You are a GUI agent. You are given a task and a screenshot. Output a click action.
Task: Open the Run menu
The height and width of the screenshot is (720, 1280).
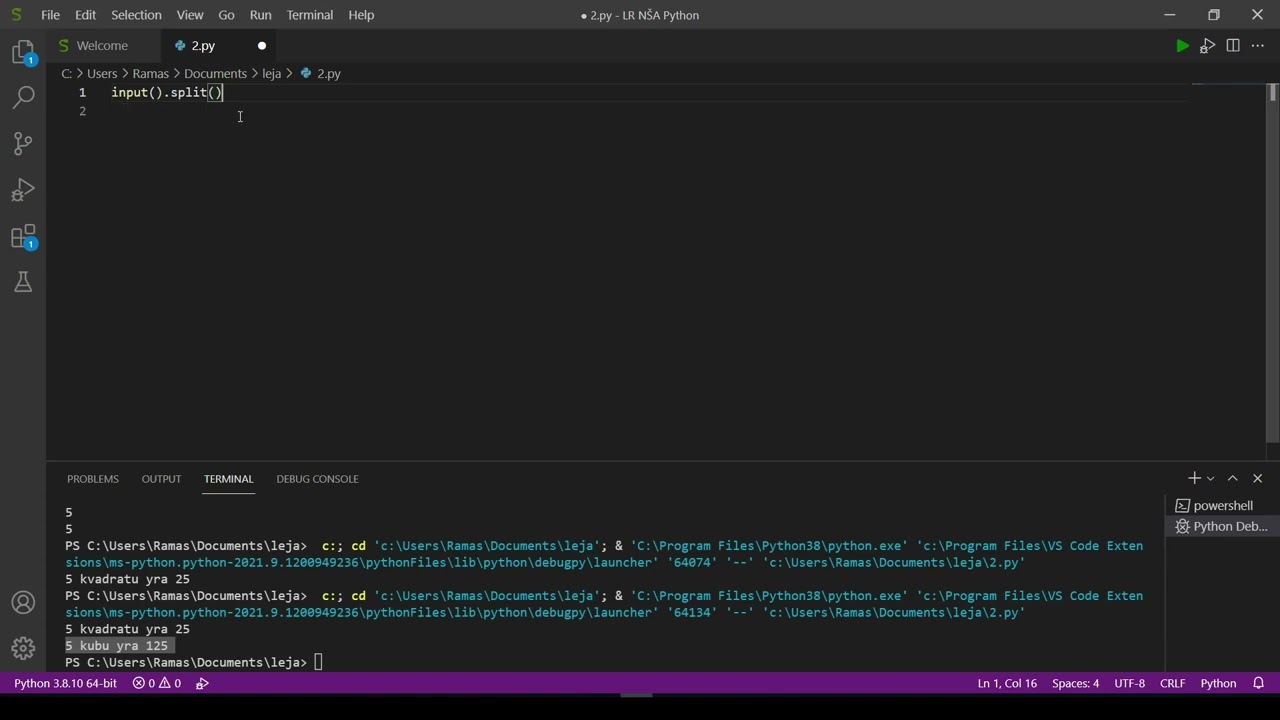click(260, 15)
